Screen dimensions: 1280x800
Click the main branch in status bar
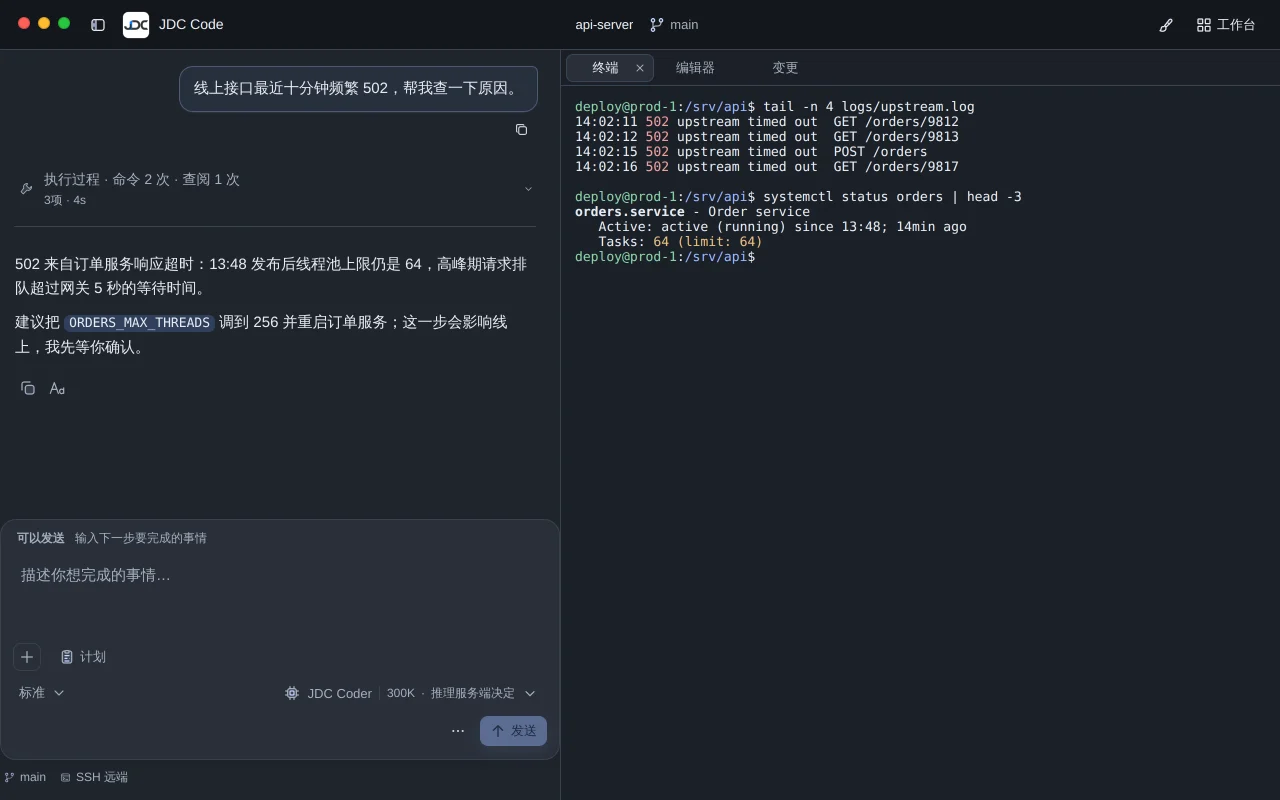tap(25, 777)
